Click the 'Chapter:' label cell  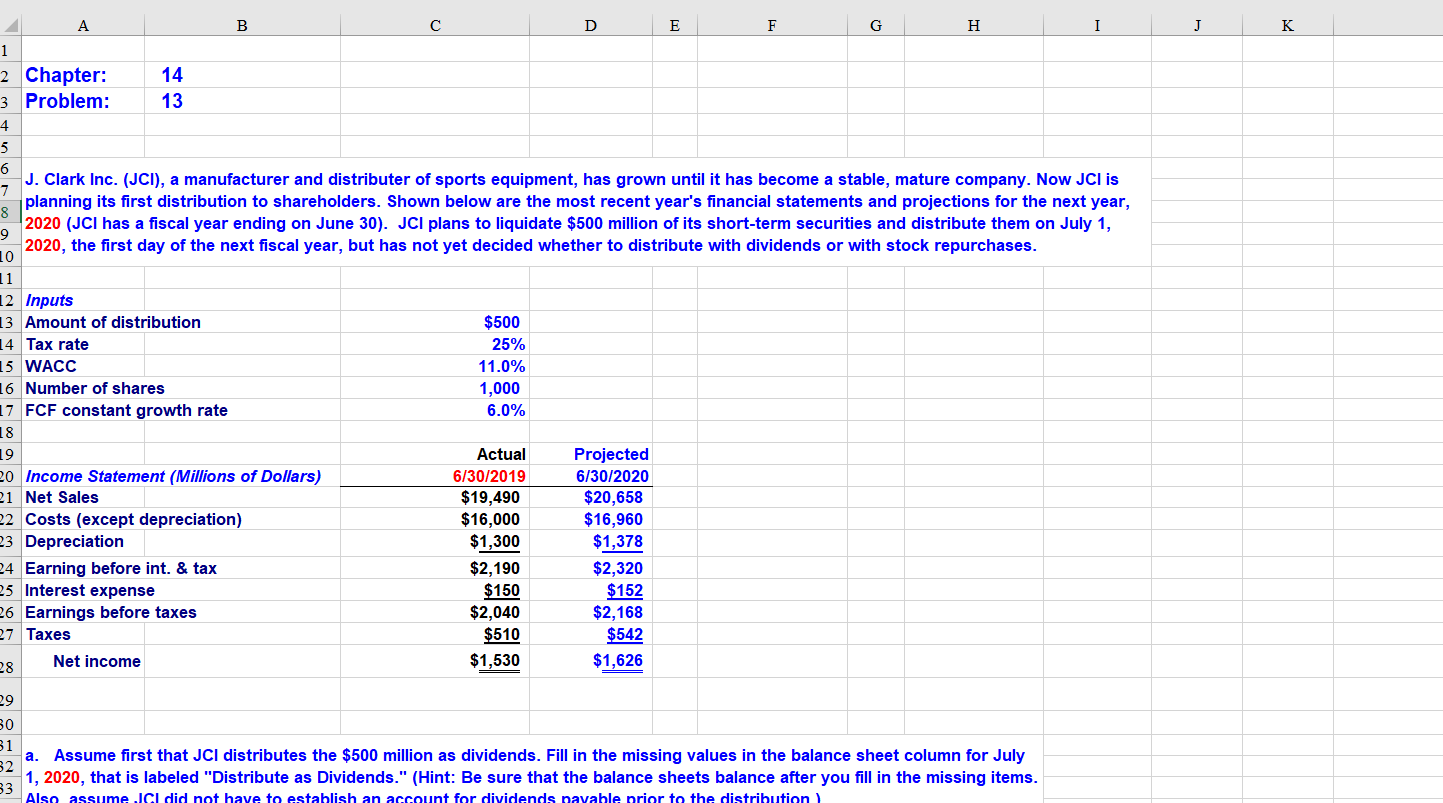click(x=67, y=75)
